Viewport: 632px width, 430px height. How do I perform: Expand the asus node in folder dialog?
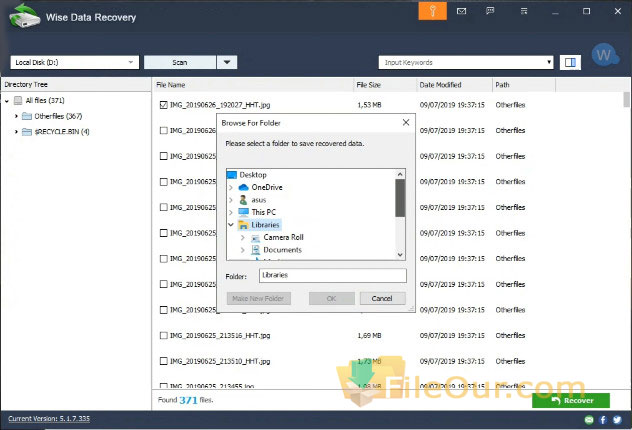coord(231,200)
